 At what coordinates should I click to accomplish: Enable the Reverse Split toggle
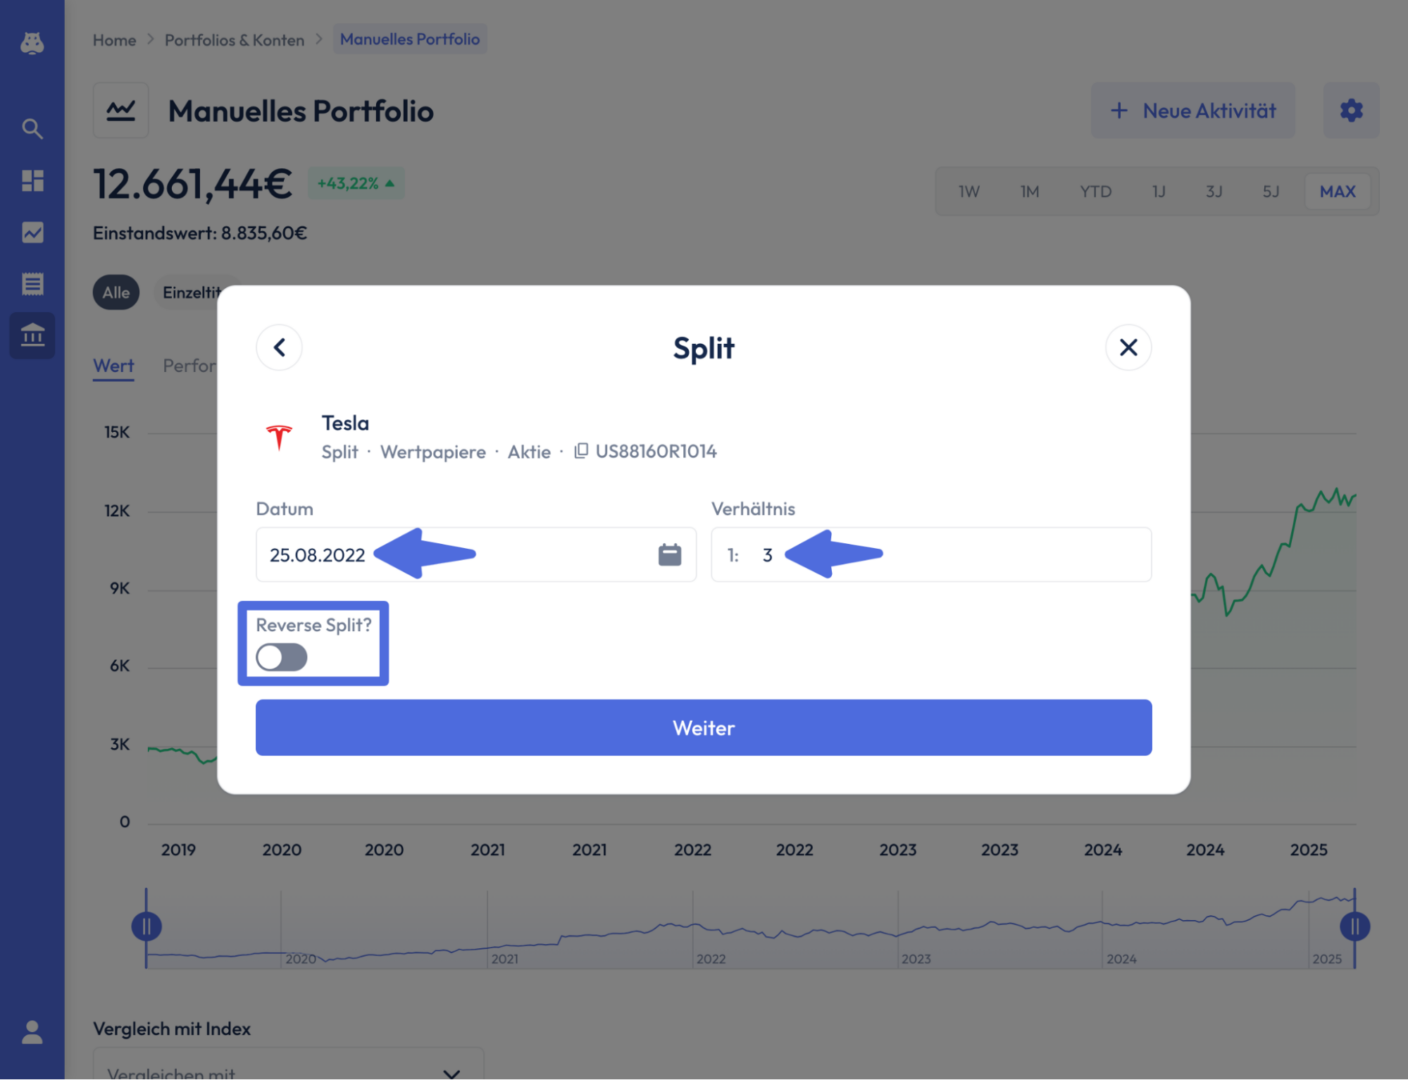click(281, 657)
